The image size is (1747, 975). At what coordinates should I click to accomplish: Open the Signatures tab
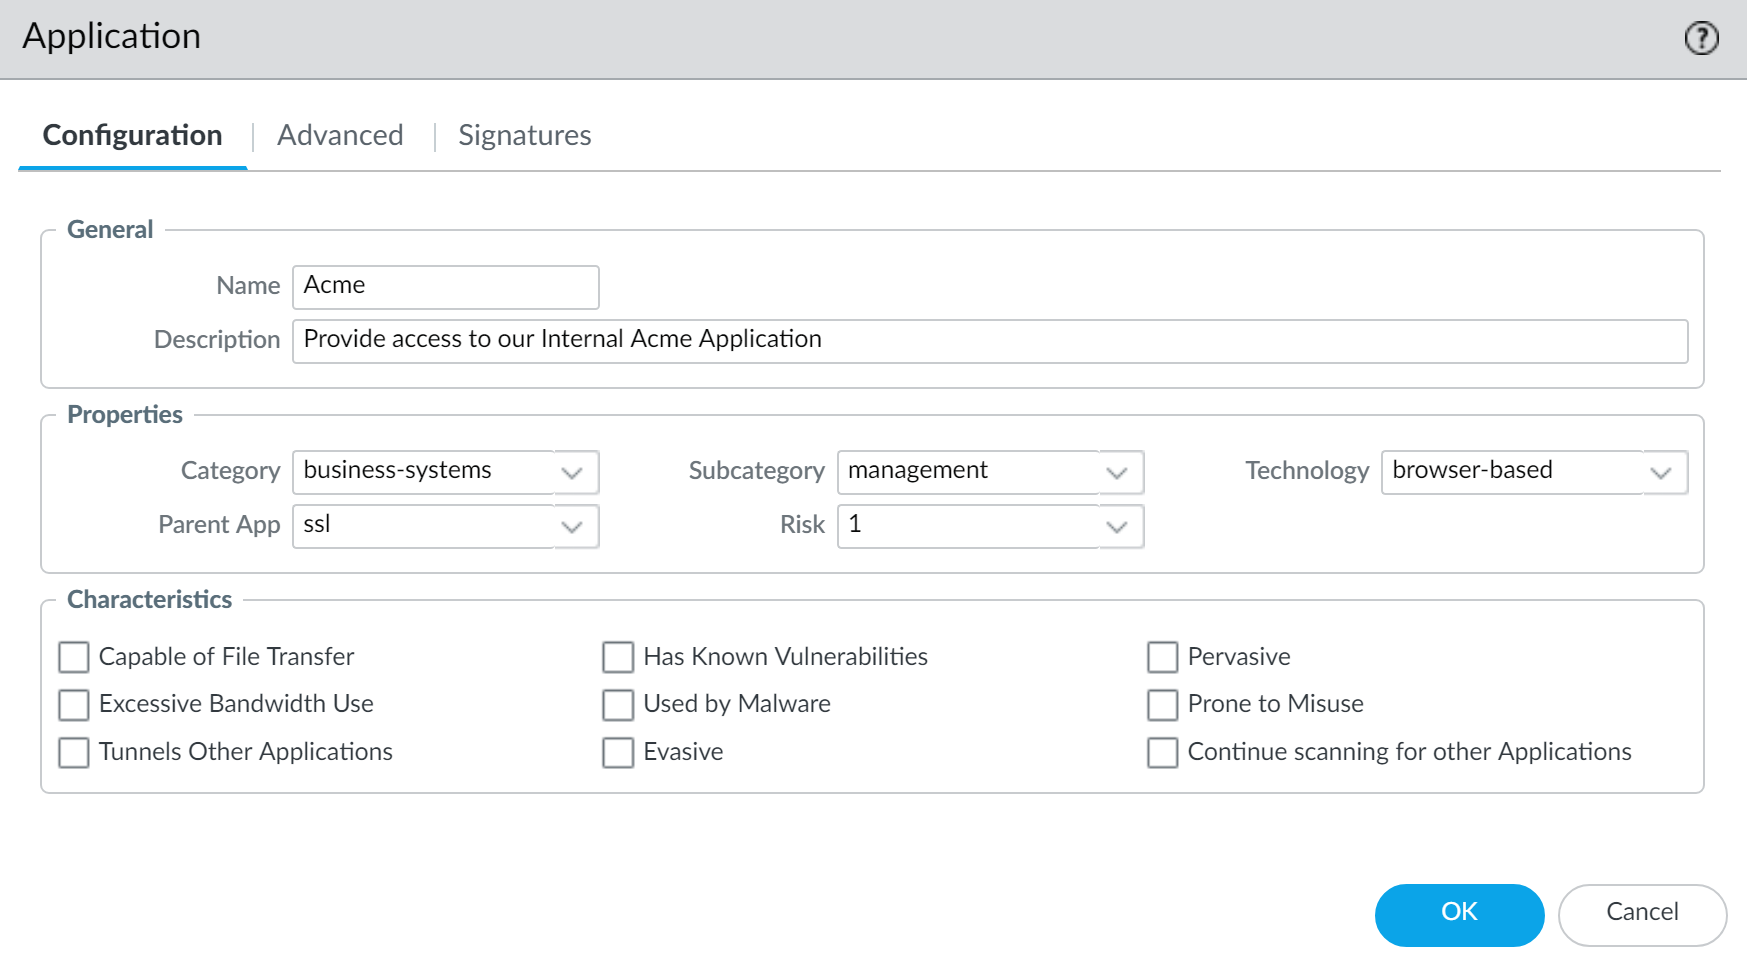point(524,135)
